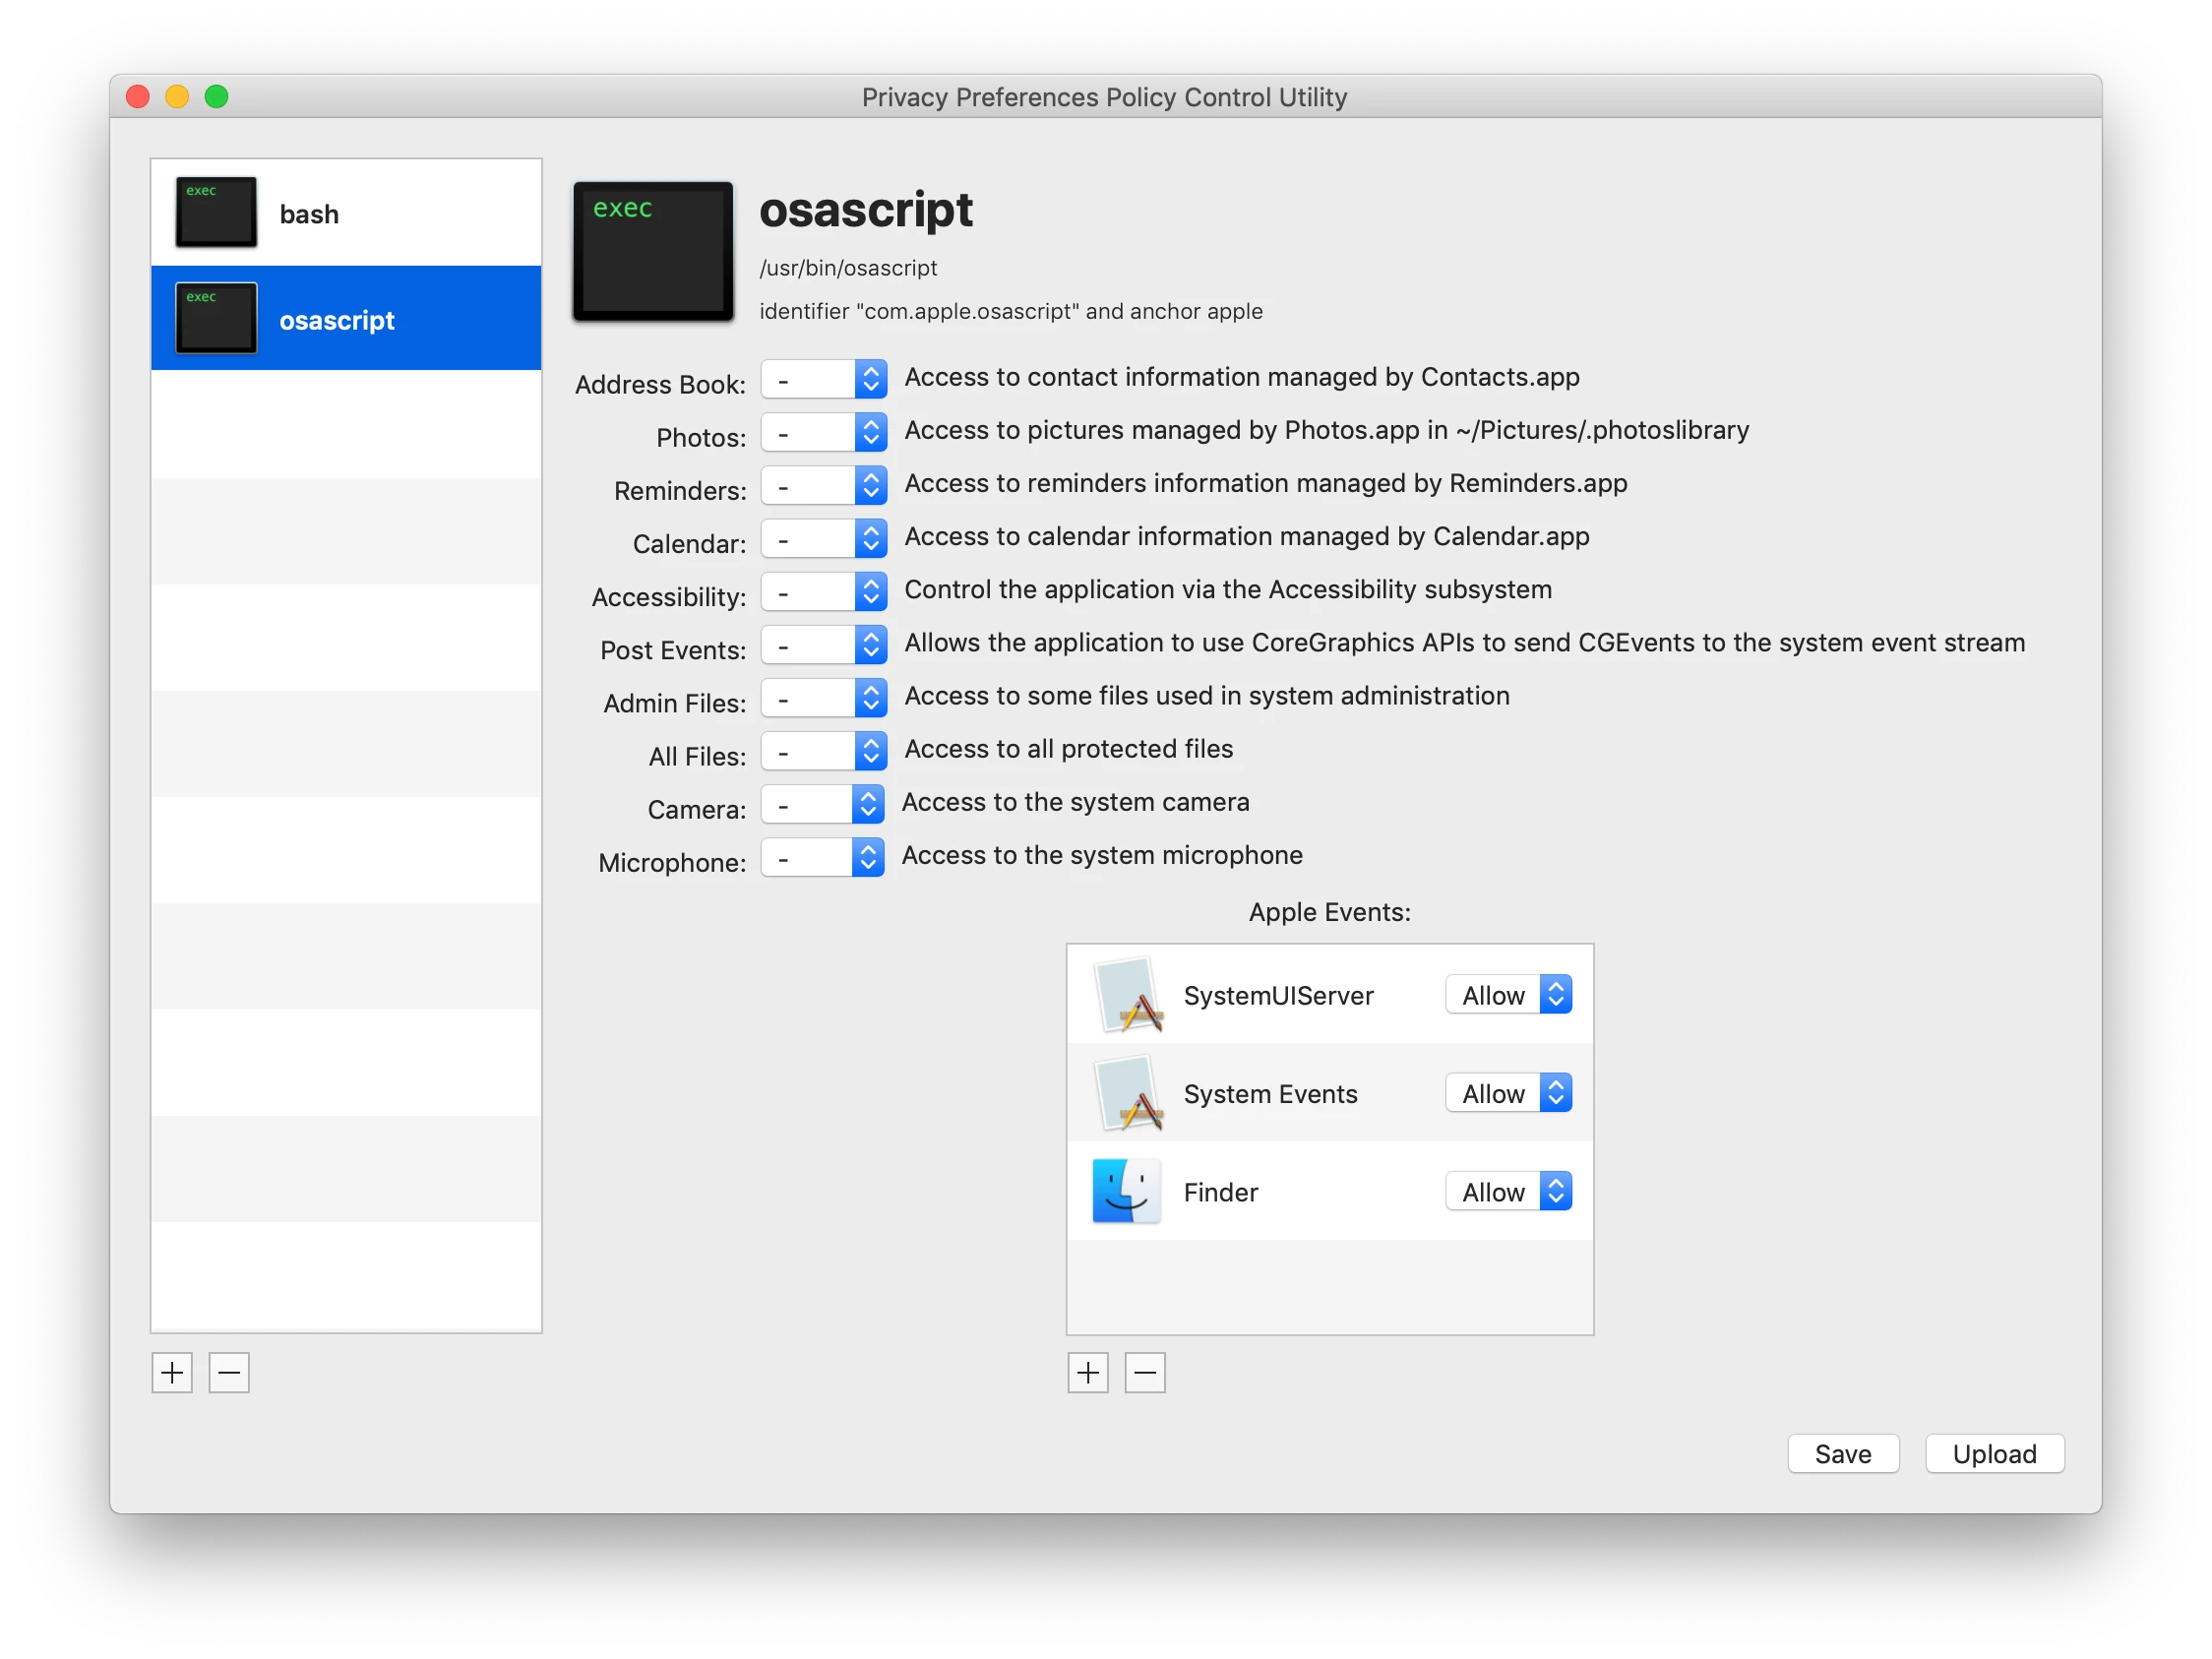Remove Apple Events entry with minus button
Image resolution: width=2212 pixels, height=1659 pixels.
pos(1145,1372)
